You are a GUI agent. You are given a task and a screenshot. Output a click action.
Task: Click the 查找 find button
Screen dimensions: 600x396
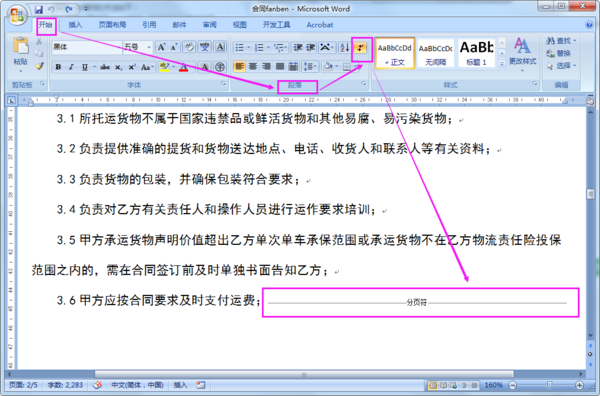561,41
